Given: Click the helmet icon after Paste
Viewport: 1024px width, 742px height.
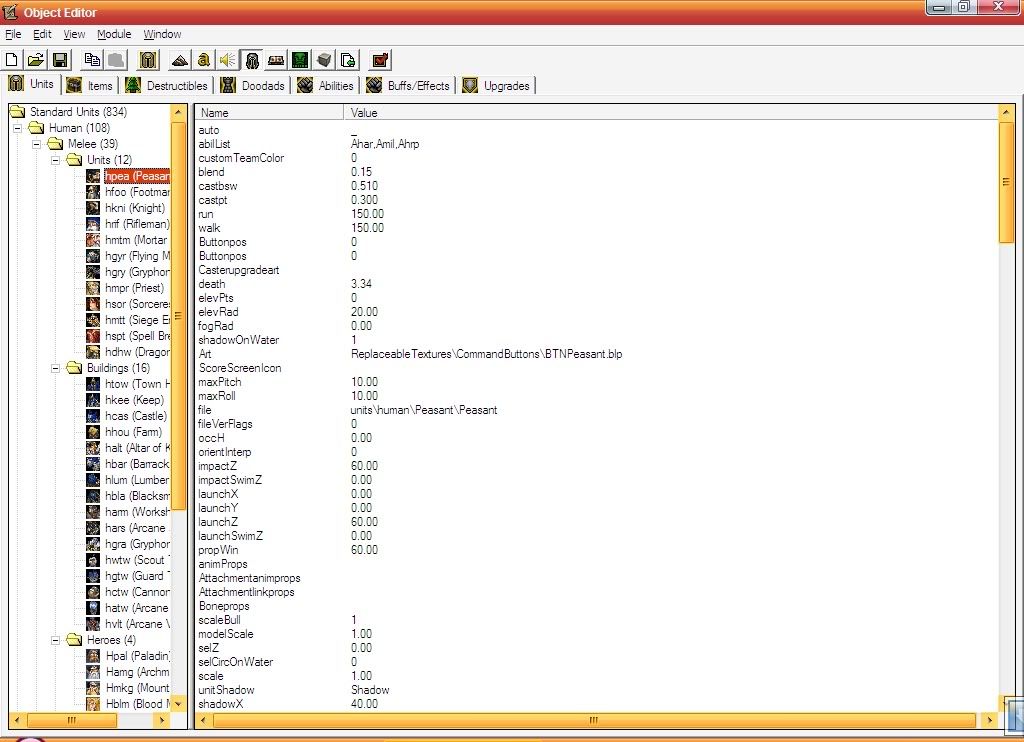Looking at the screenshot, I should pos(148,60).
